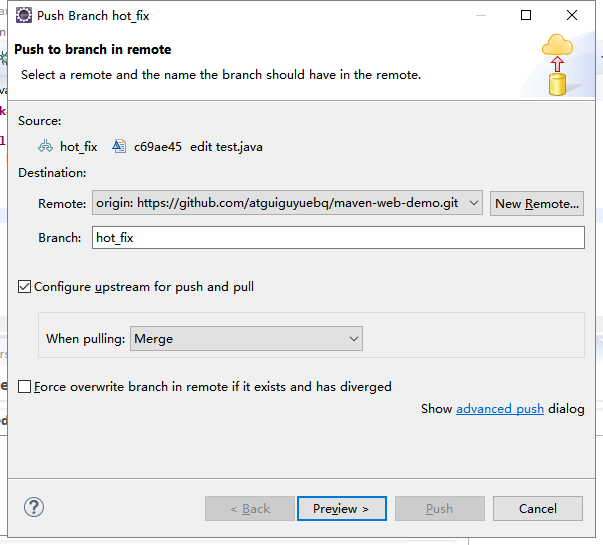Click the hot_fix source branch name

79,147
